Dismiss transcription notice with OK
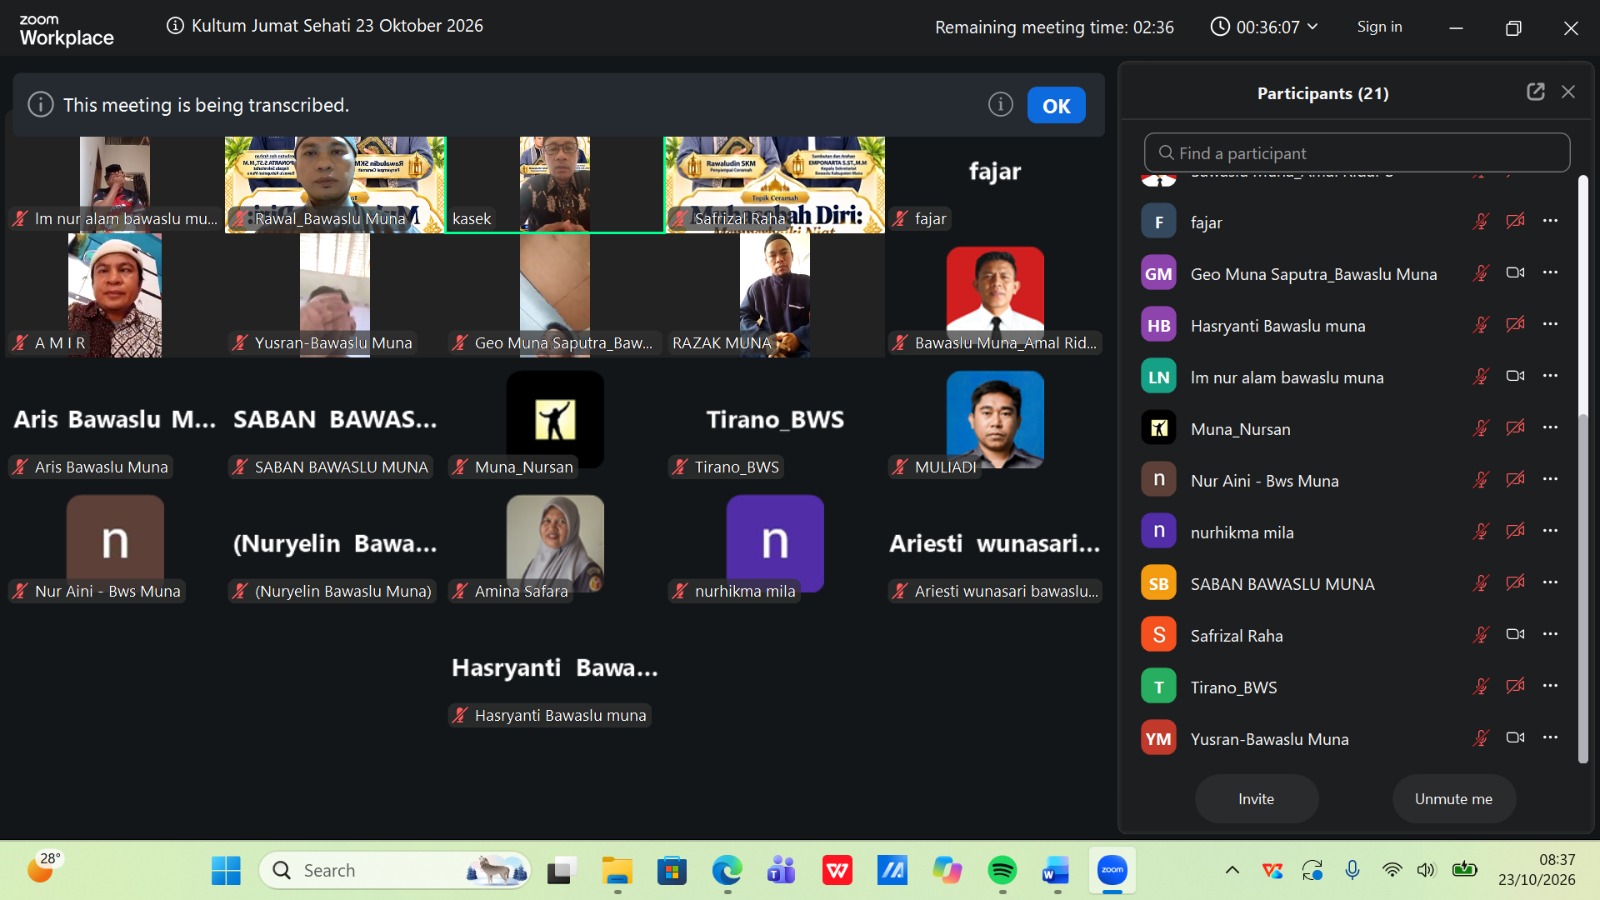 1056,106
